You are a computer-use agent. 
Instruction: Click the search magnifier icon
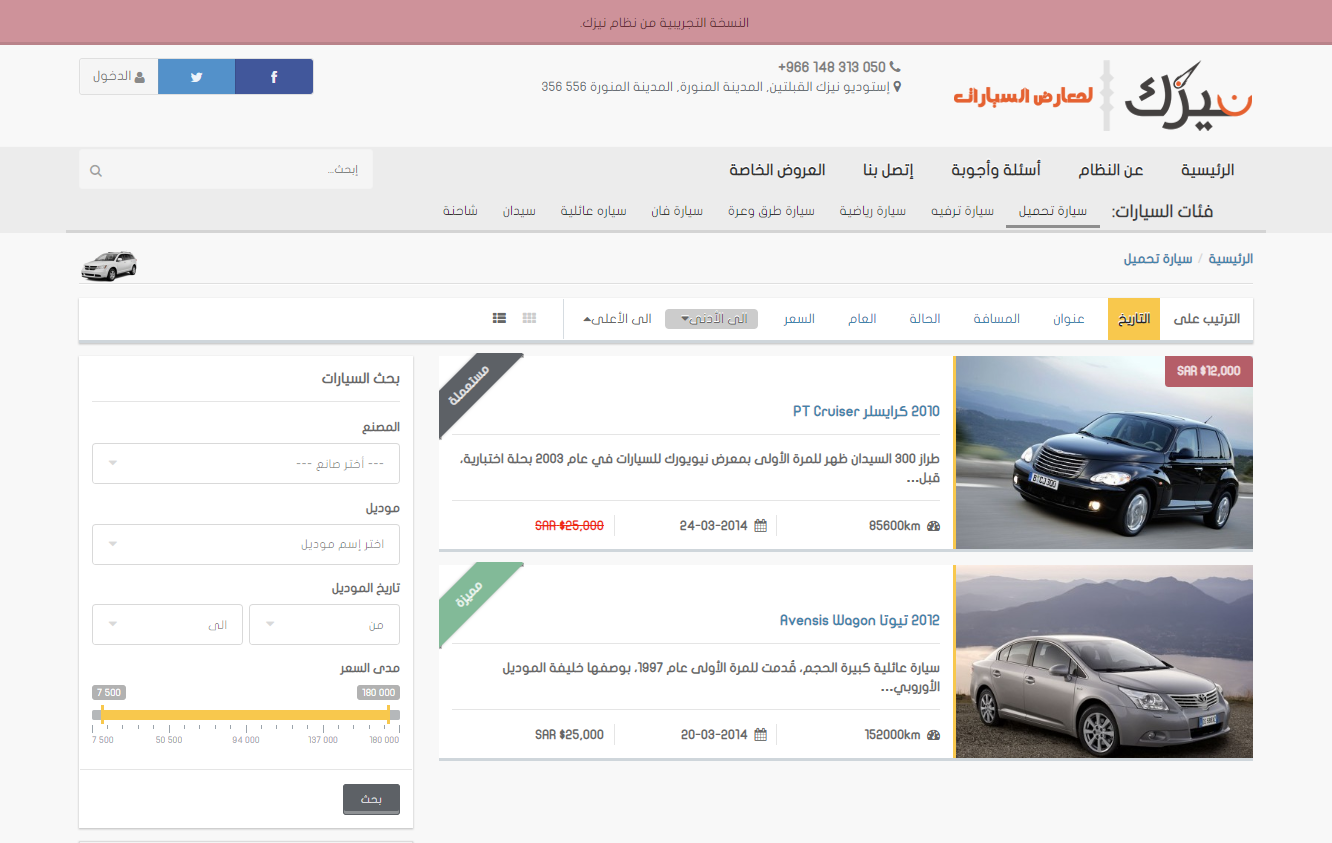click(96, 171)
